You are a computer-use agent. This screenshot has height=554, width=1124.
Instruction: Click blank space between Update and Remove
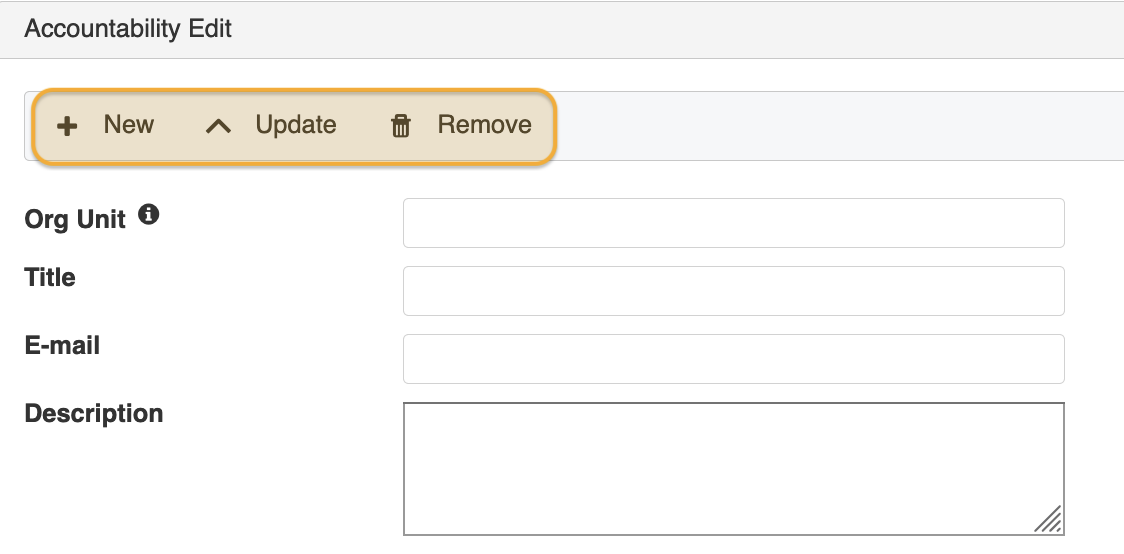(x=362, y=126)
